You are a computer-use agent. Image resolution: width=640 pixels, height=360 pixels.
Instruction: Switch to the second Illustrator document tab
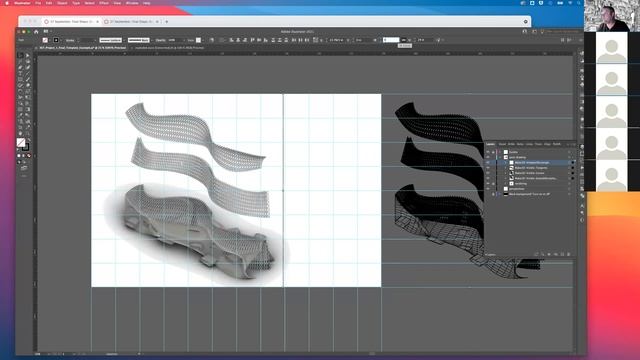[x=169, y=48]
